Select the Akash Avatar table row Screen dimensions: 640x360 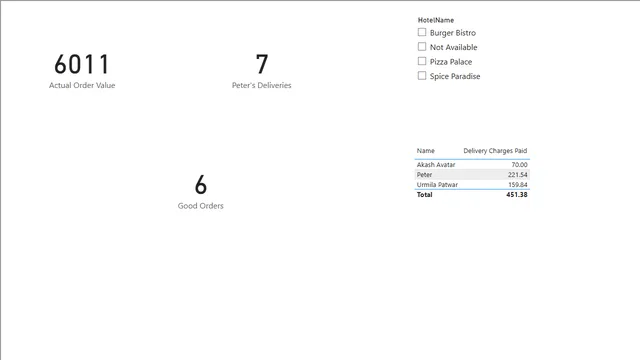[x=472, y=164]
